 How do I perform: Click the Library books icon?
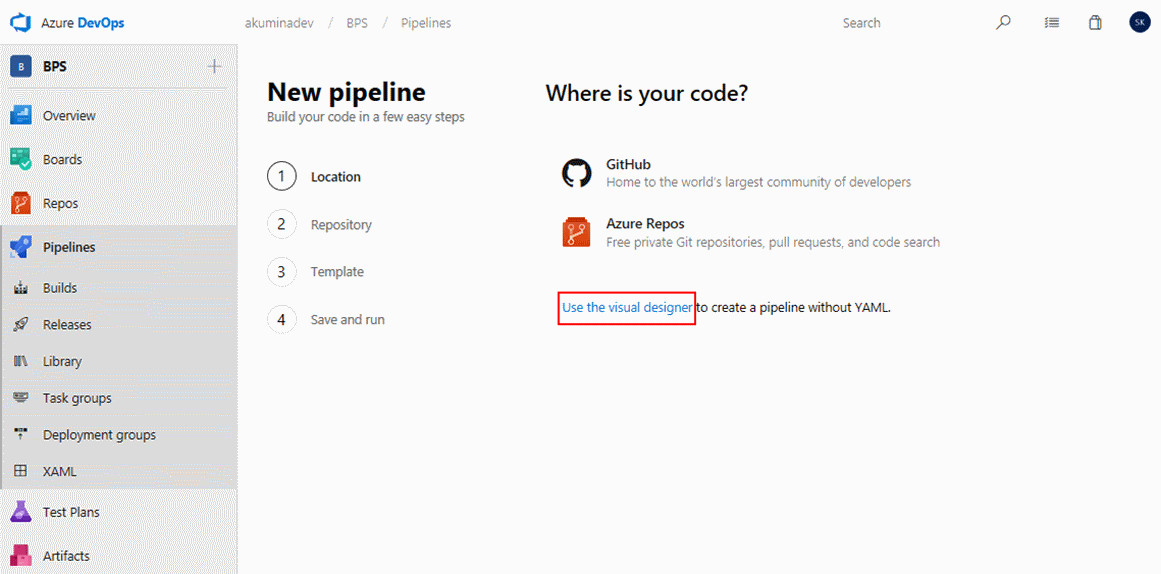pyautogui.click(x=21, y=361)
